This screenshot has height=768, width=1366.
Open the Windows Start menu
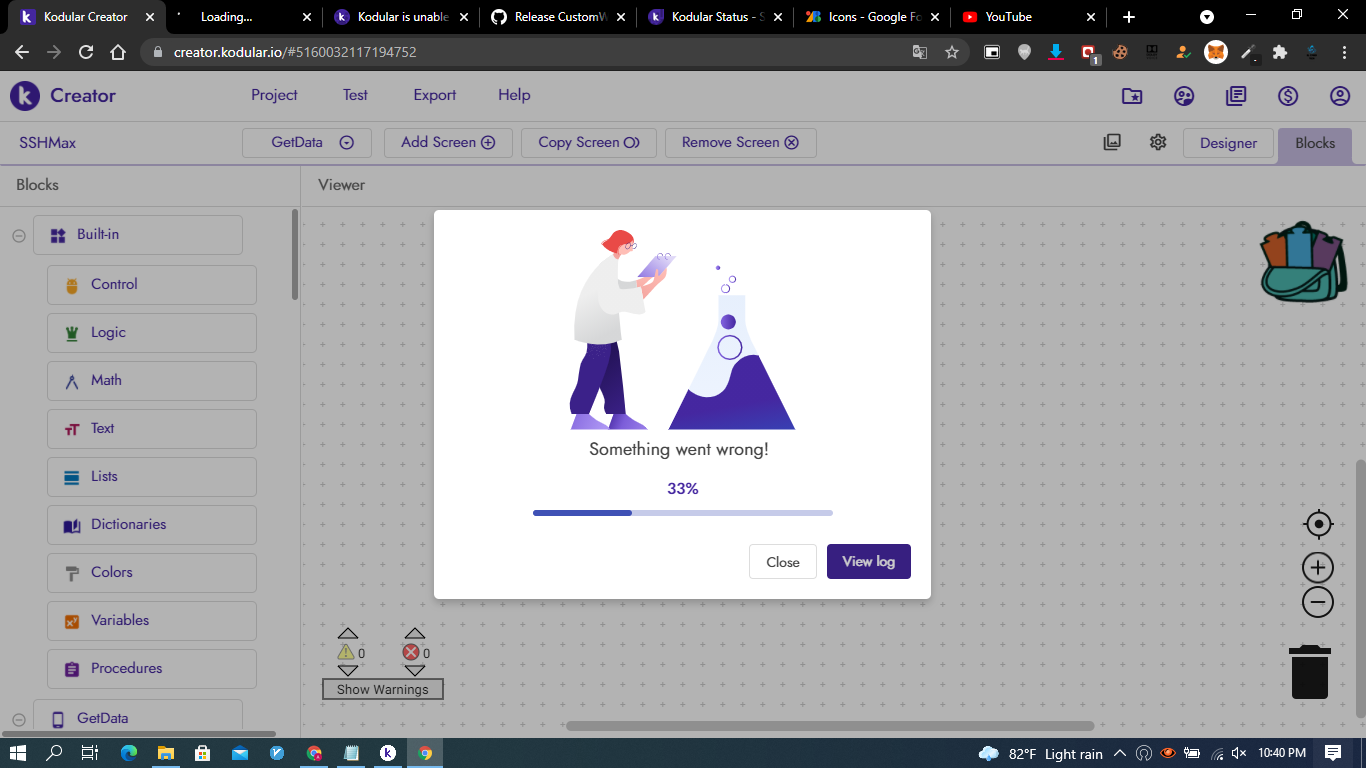point(18,753)
